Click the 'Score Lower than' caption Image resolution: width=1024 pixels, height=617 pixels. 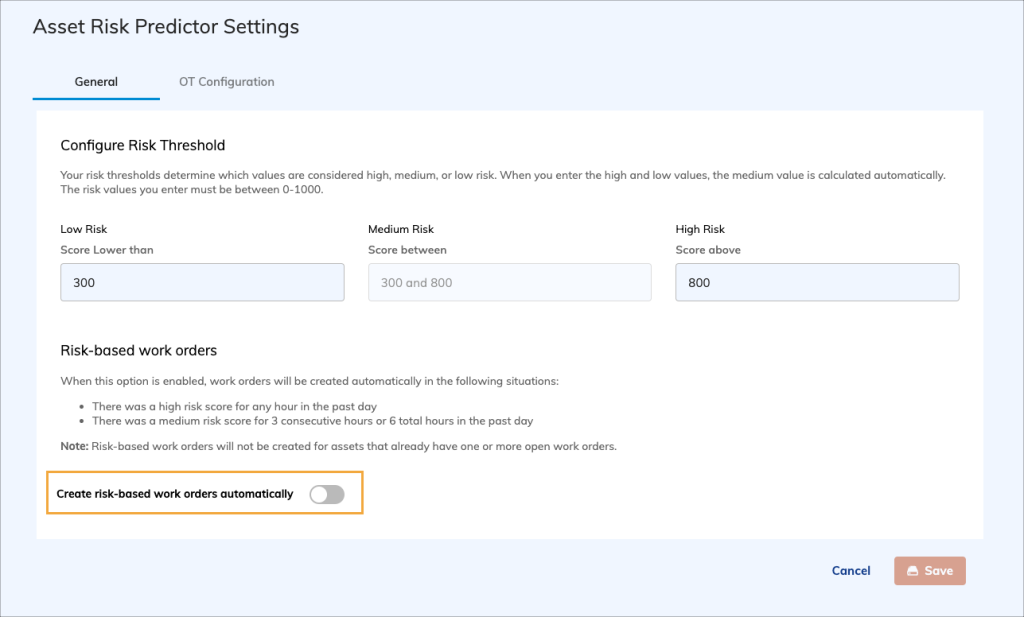click(107, 250)
